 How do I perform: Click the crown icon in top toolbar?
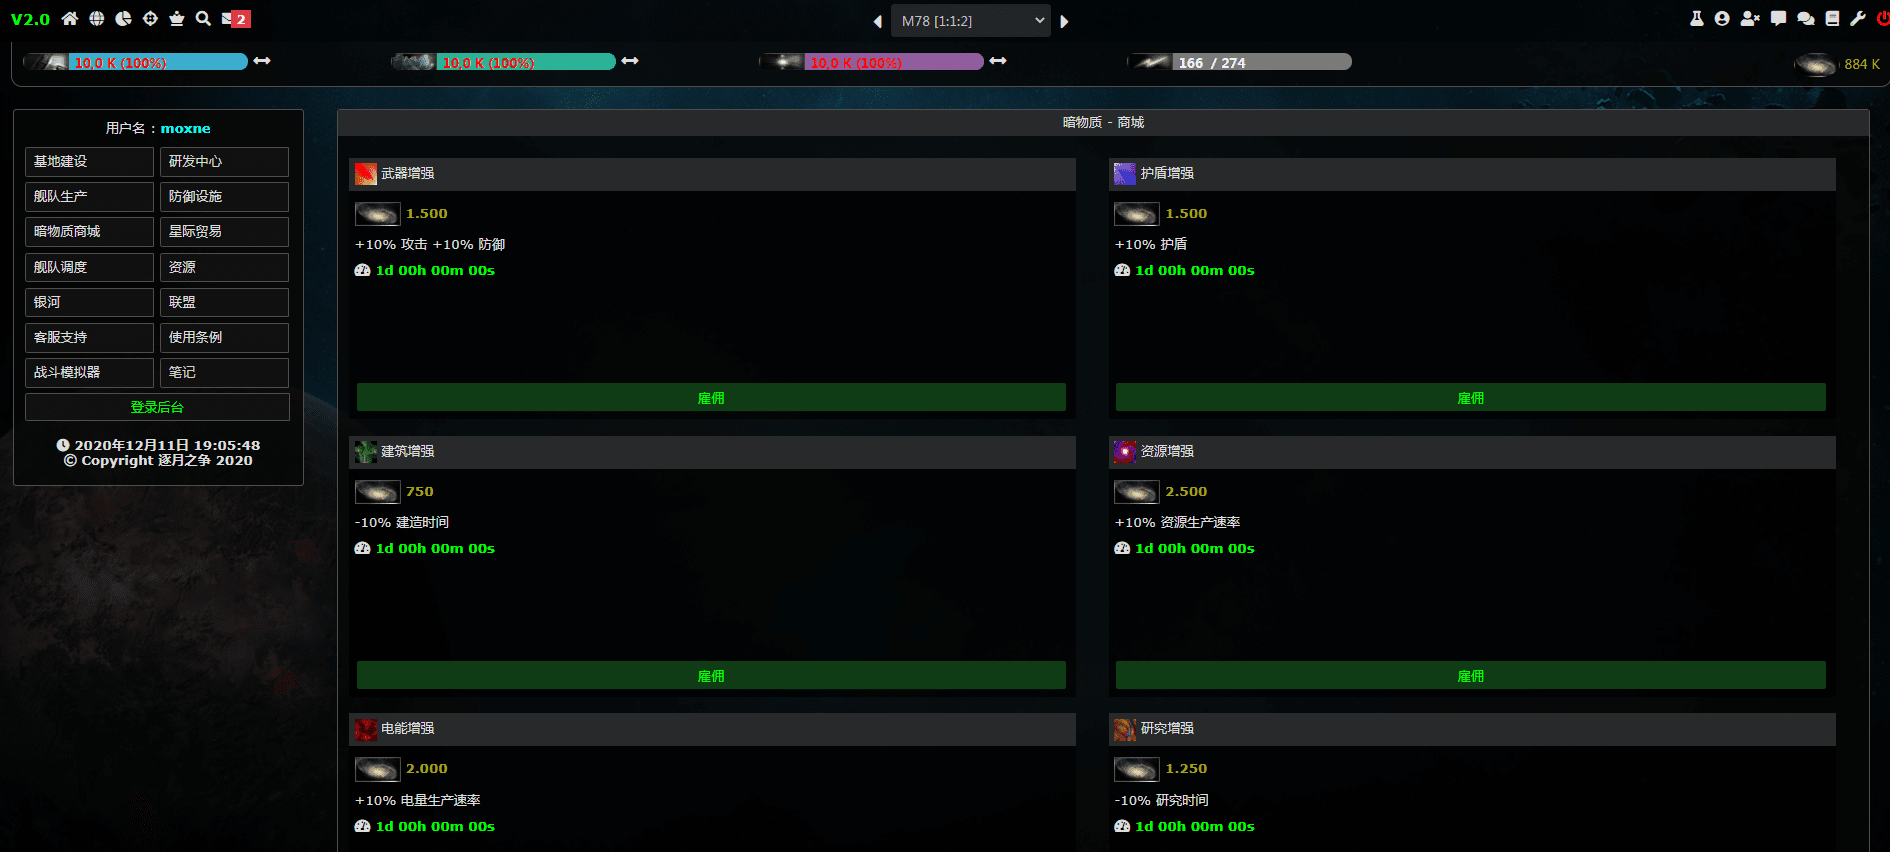point(177,19)
